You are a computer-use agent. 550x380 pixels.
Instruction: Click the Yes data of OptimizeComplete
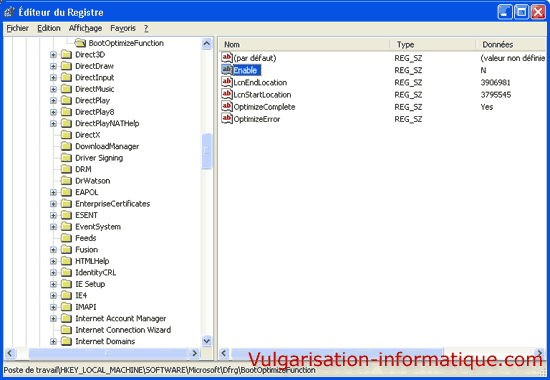487,107
